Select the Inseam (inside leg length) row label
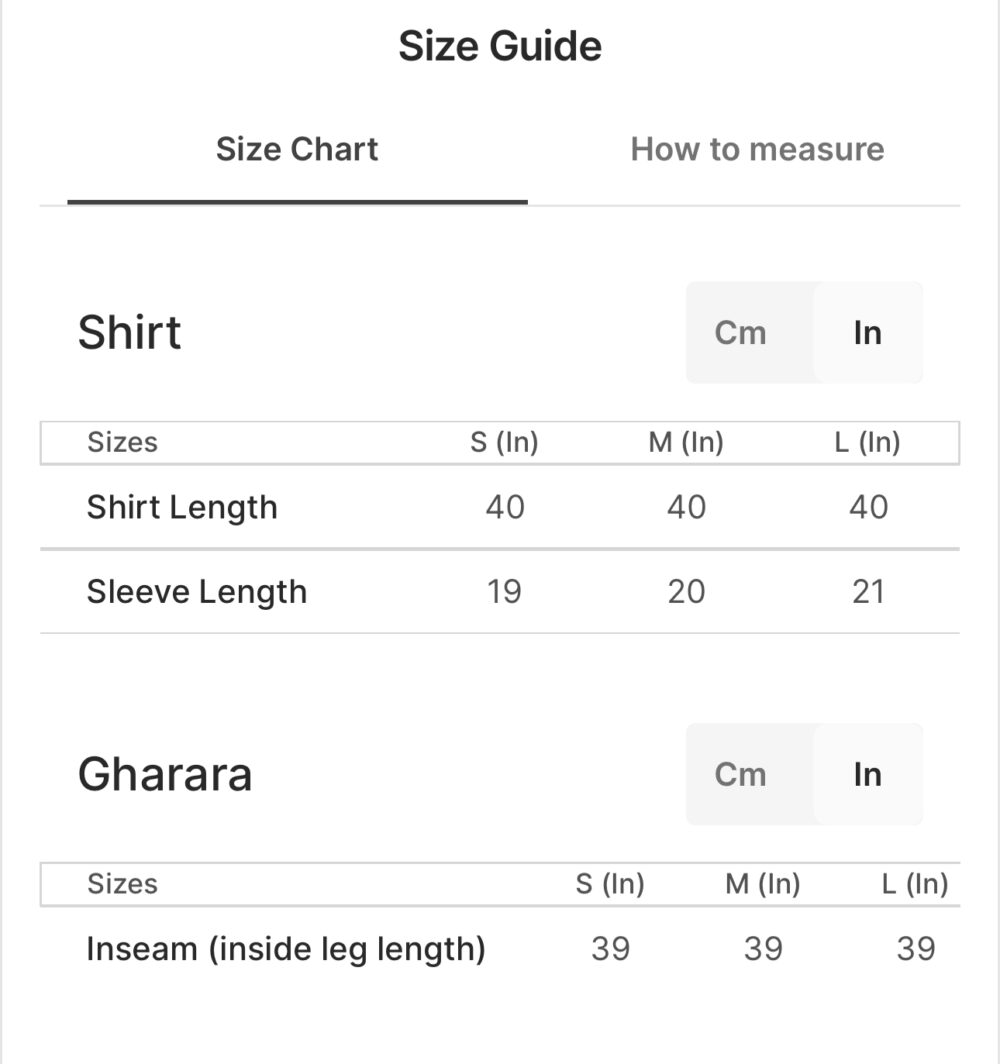Viewport: 1000px width, 1064px height. click(286, 948)
